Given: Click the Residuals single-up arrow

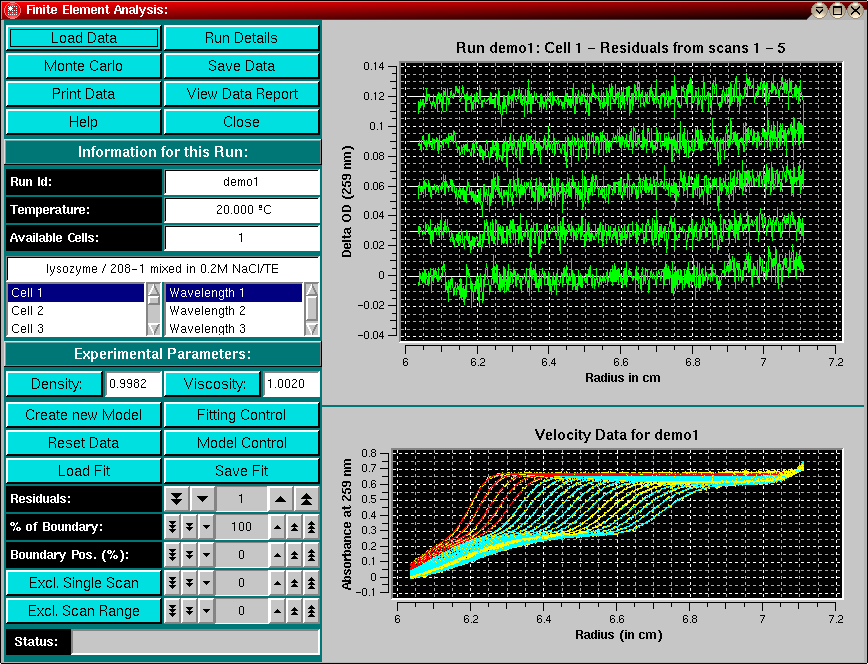Looking at the screenshot, I should point(282,498).
